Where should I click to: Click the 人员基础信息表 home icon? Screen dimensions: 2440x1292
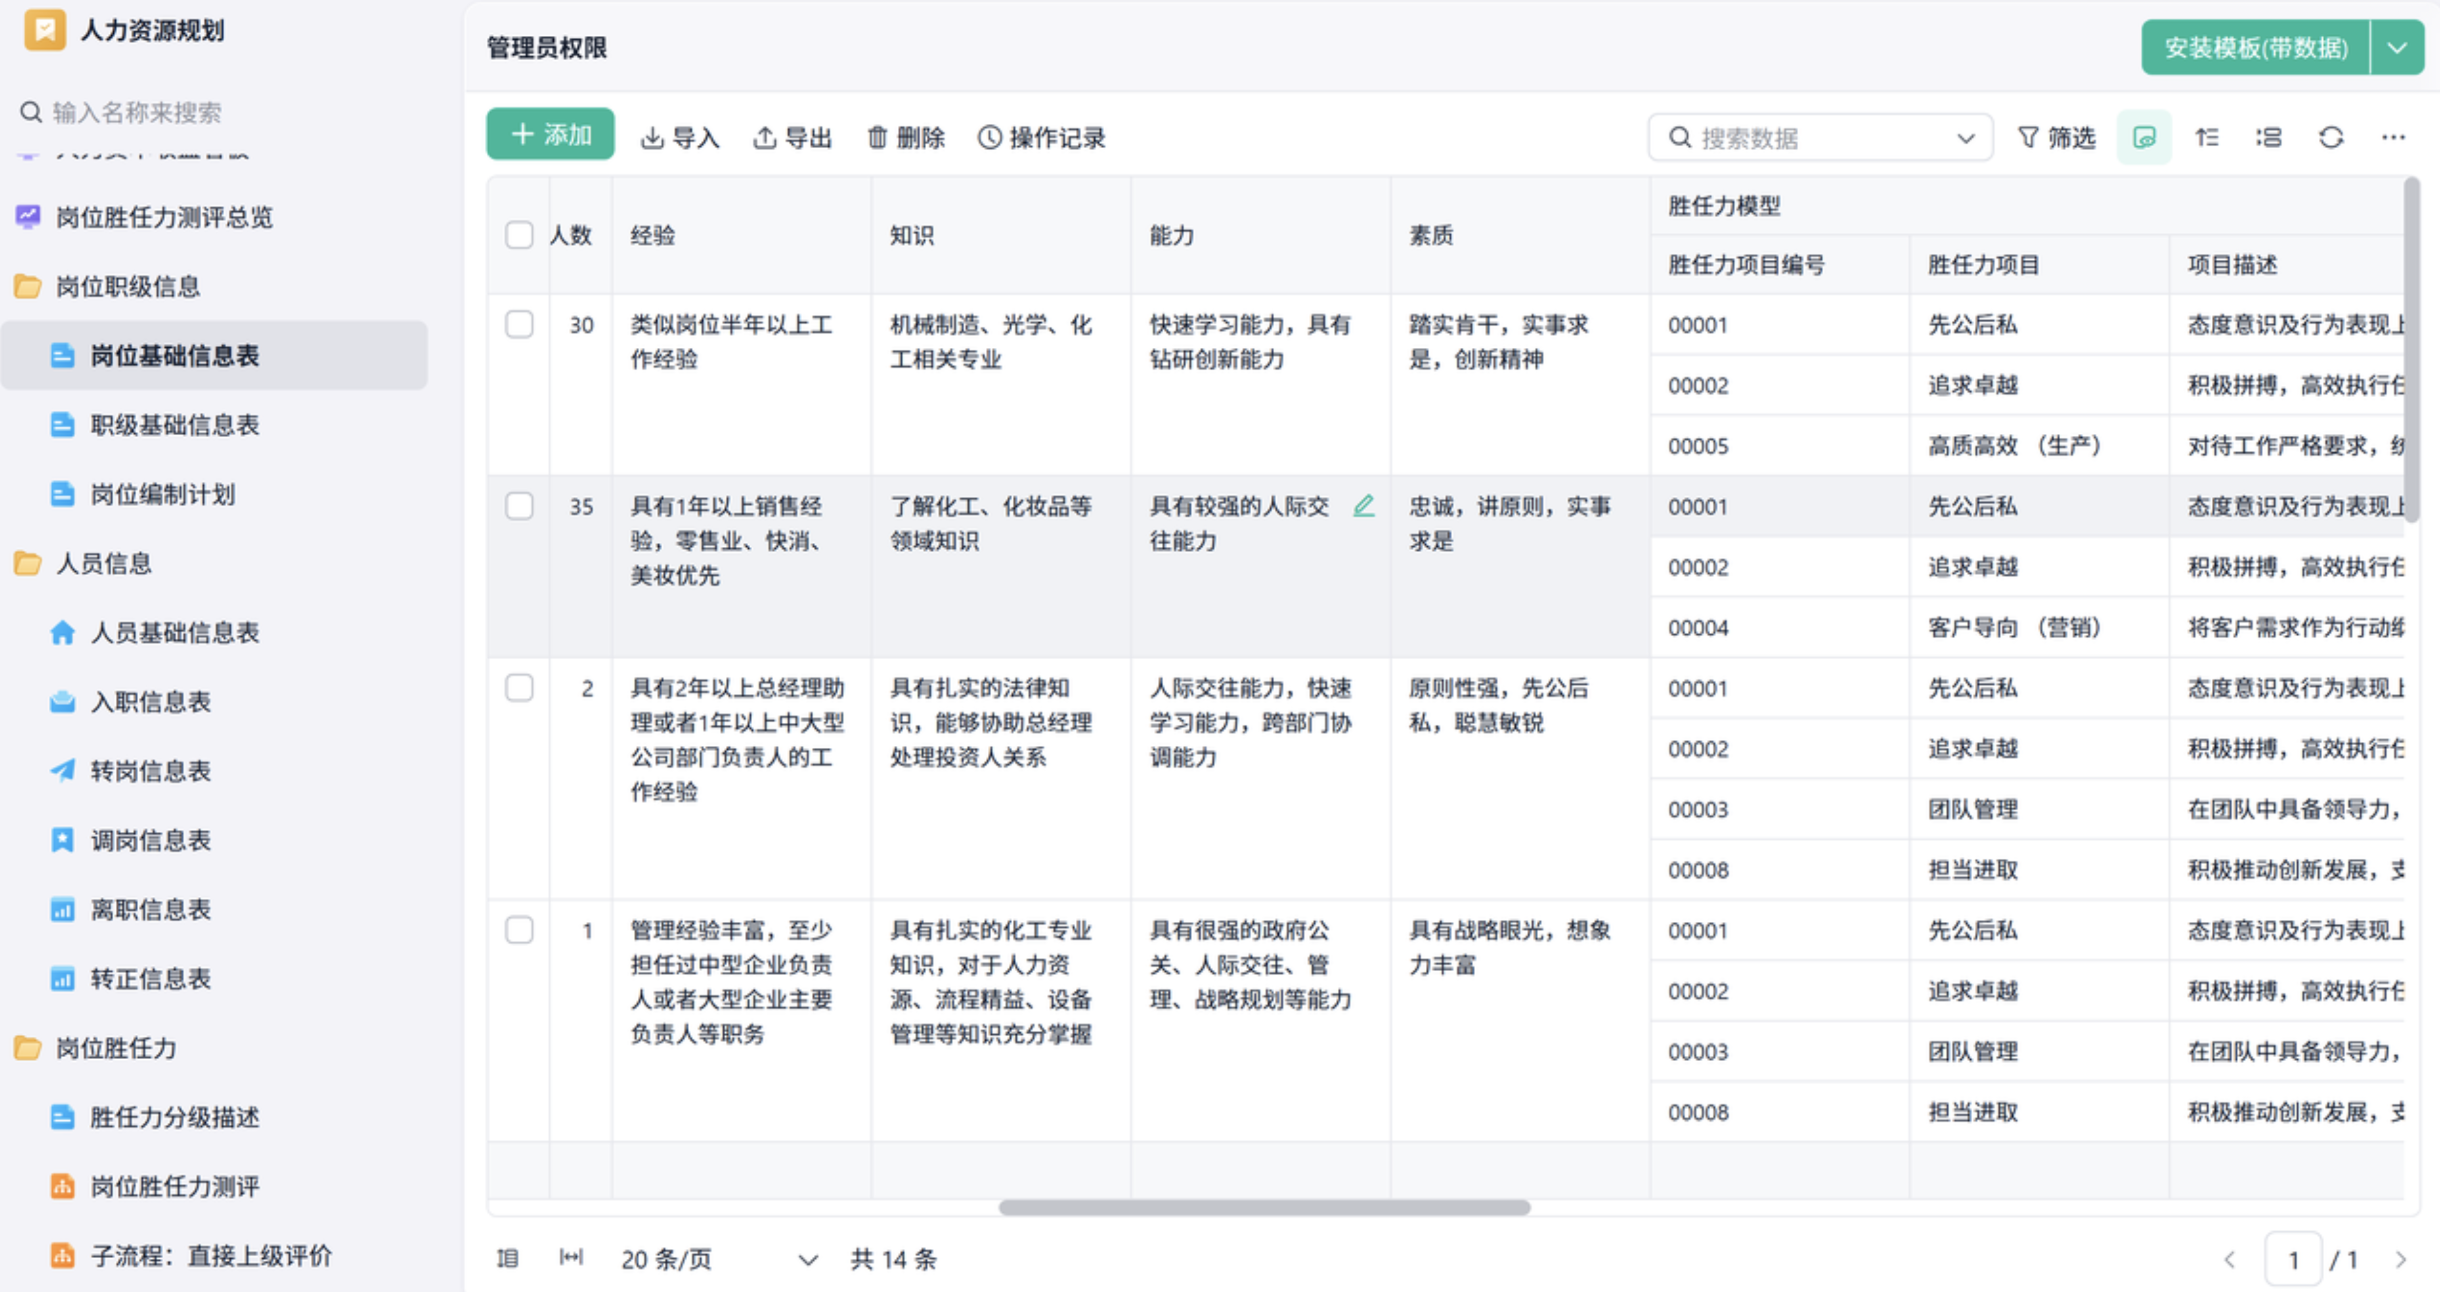62,633
